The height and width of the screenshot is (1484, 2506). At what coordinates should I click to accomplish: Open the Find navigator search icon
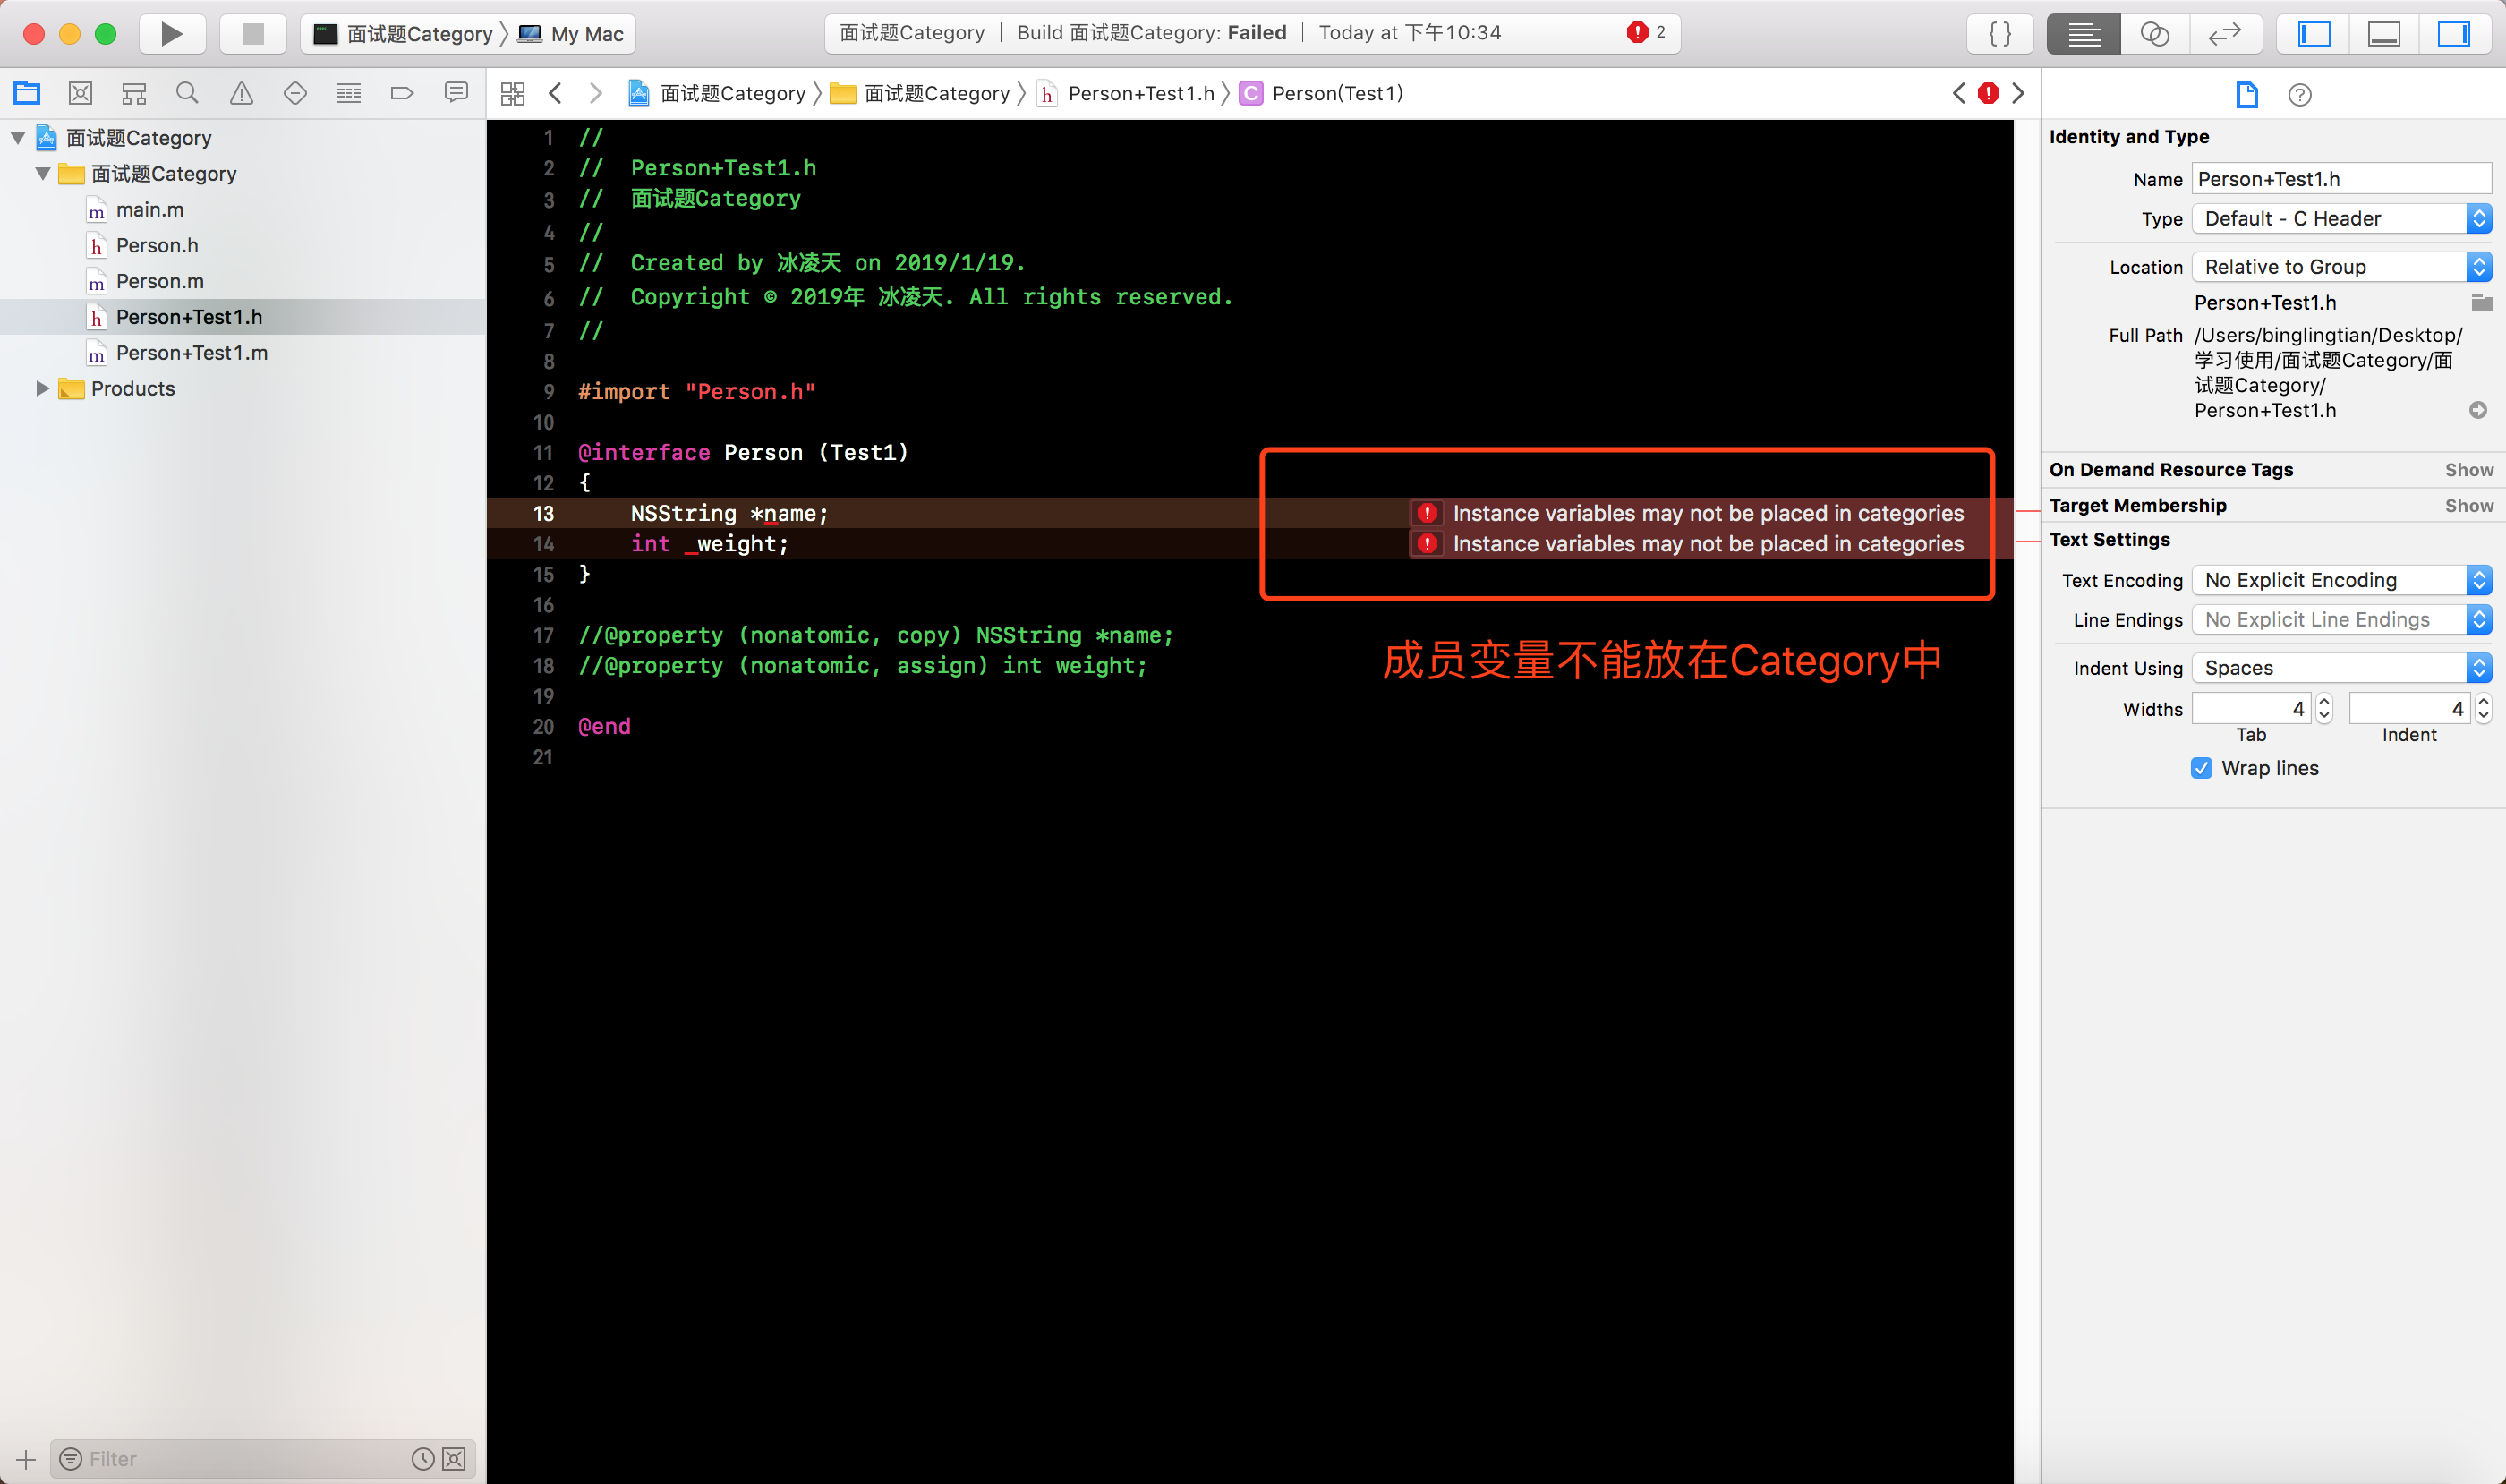pyautogui.click(x=187, y=93)
